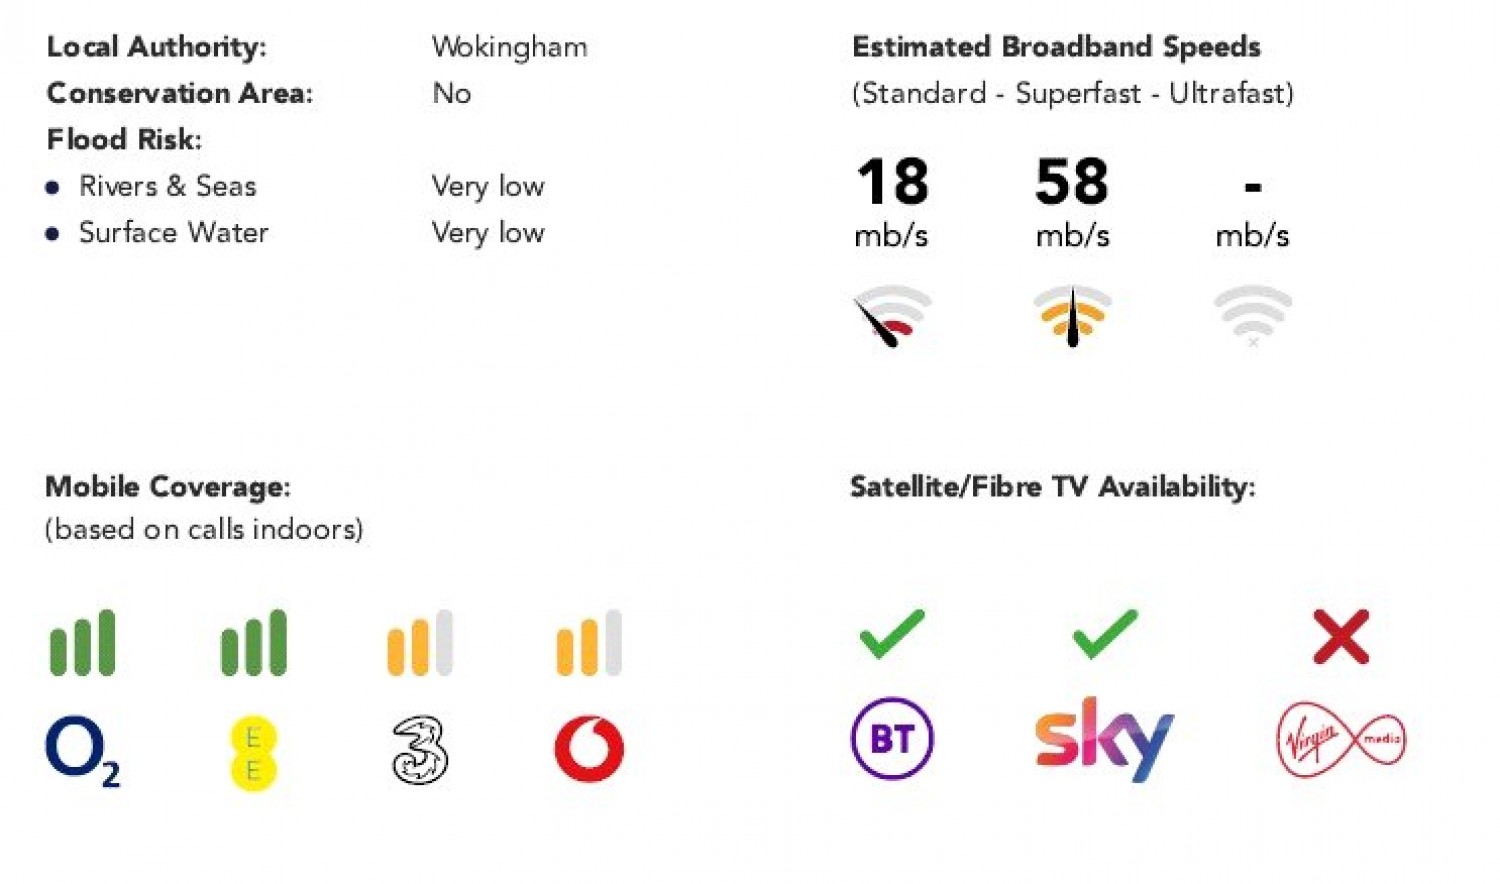Click the green signal bars above EE
The image size is (1500, 884).
253,643
